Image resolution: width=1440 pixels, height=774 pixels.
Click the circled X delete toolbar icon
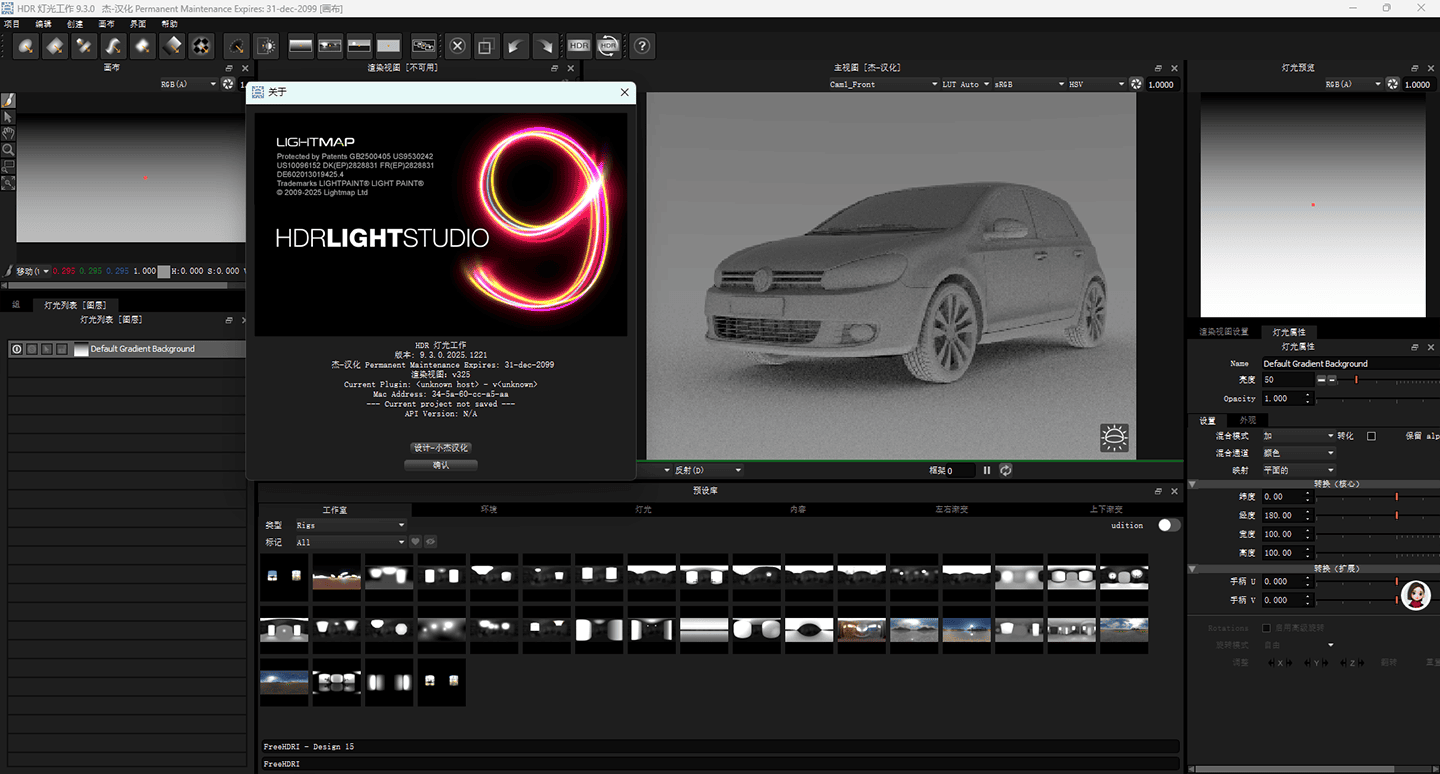(x=457, y=45)
